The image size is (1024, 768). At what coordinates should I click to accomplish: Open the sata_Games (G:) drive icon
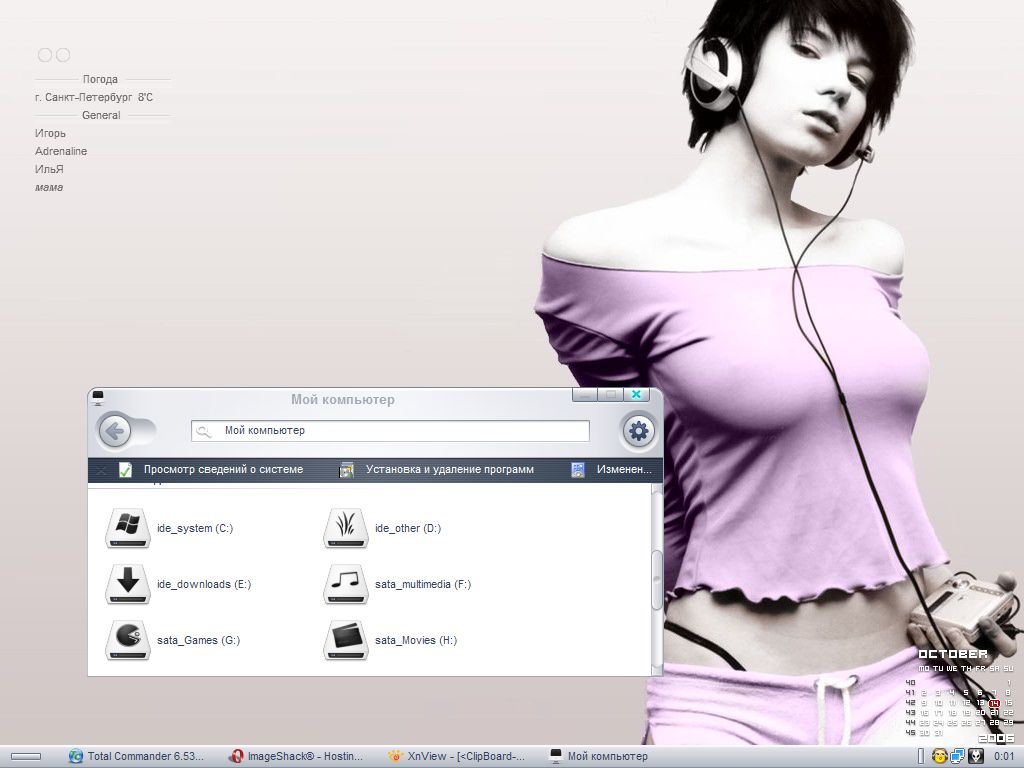pos(127,640)
